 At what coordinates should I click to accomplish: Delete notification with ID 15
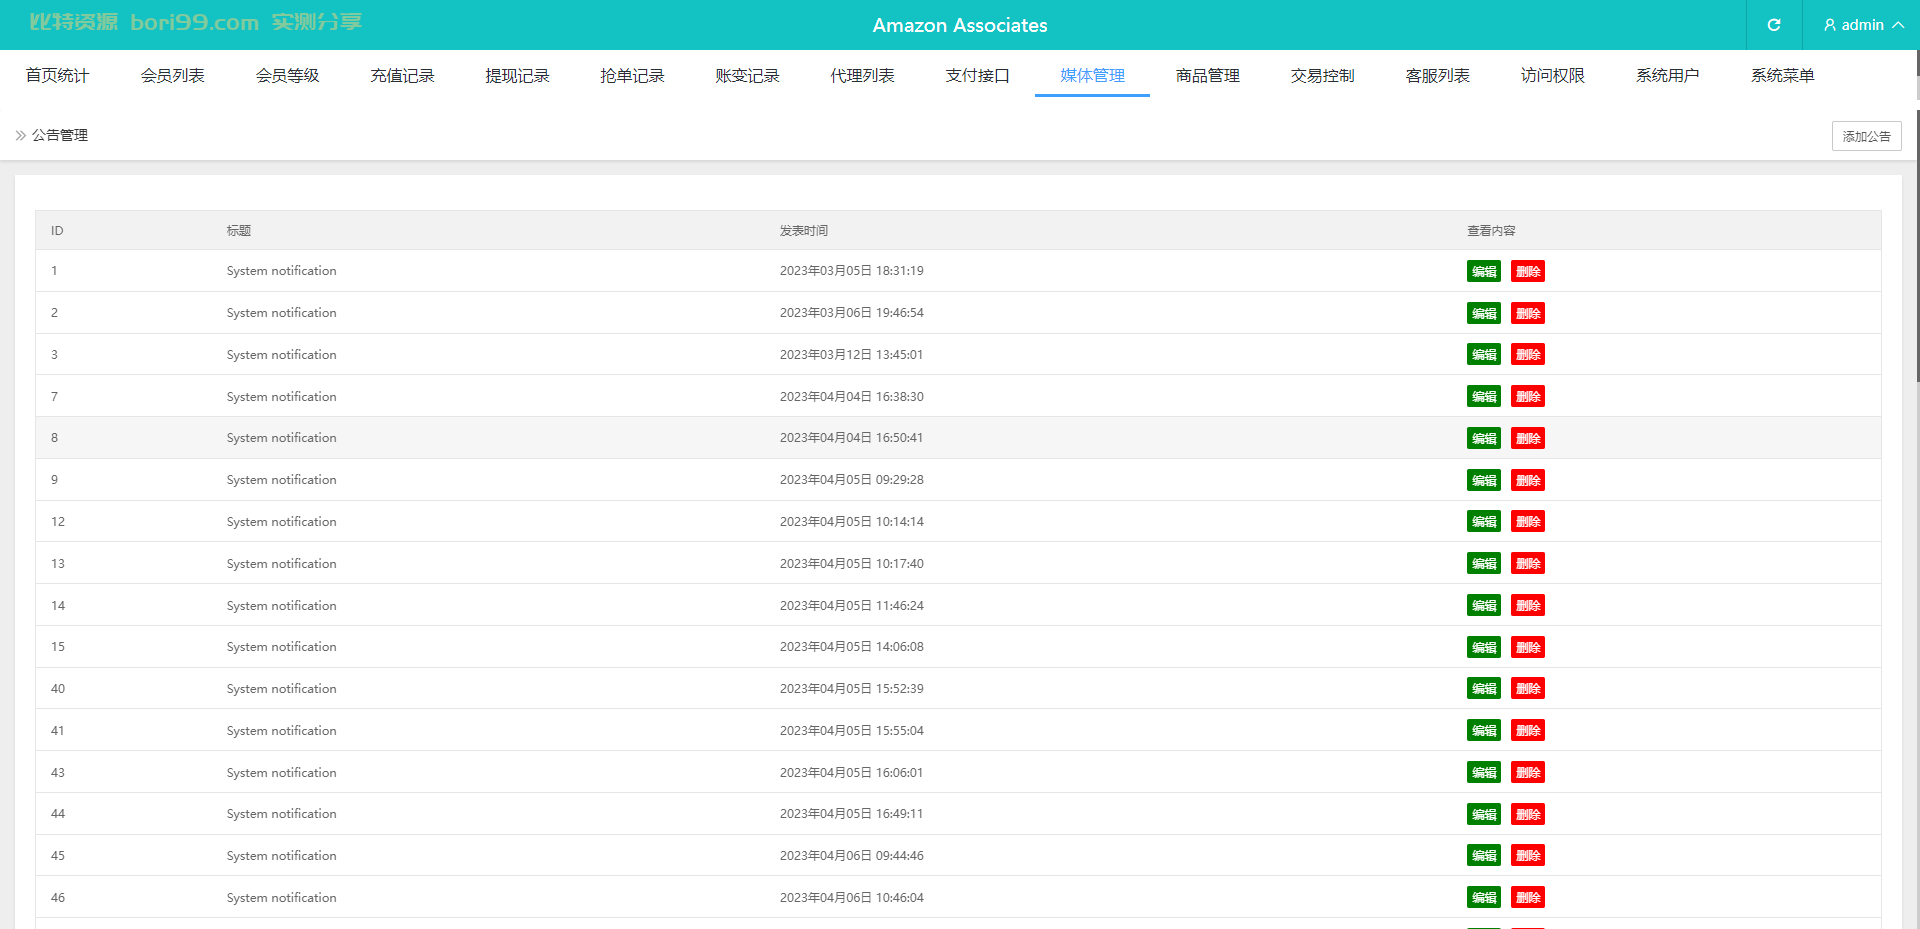pyautogui.click(x=1528, y=647)
